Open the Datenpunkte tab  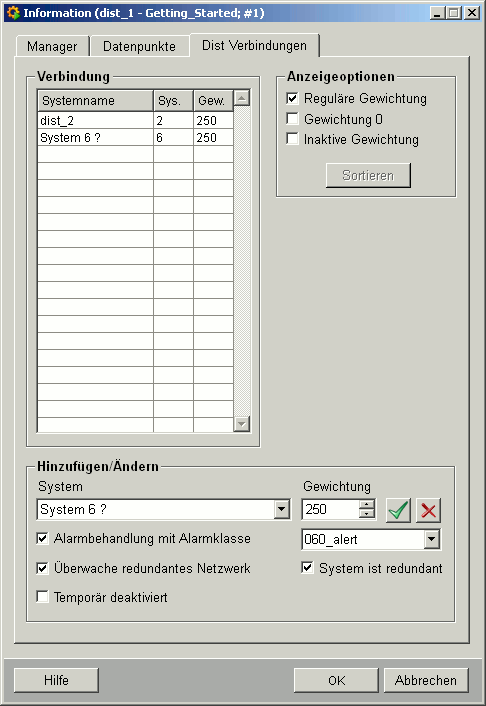pos(139,46)
